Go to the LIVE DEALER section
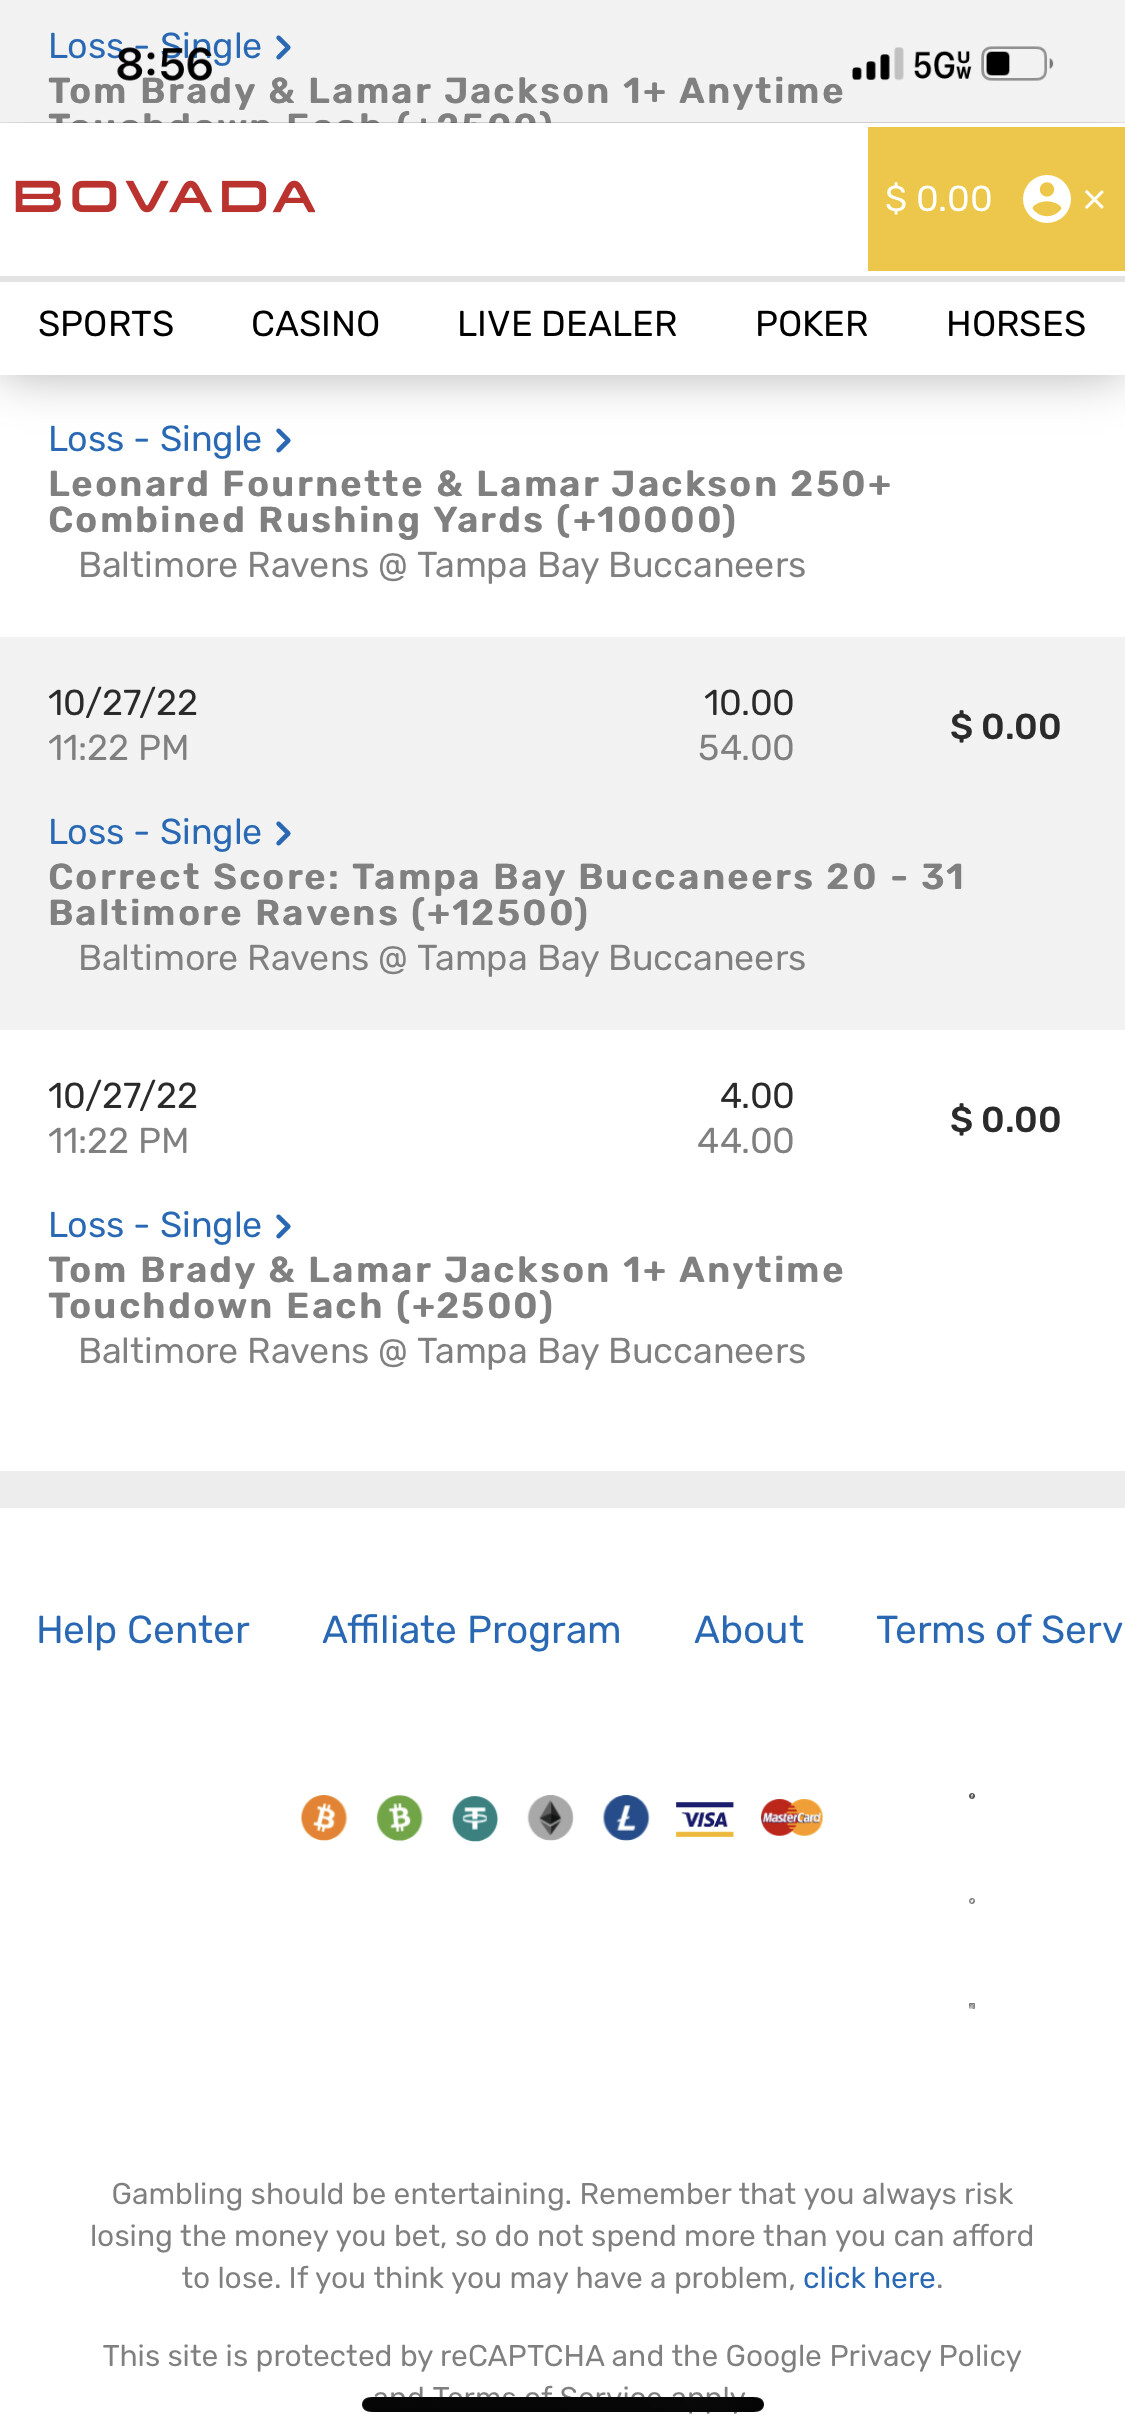Image resolution: width=1125 pixels, height=2436 pixels. (567, 324)
